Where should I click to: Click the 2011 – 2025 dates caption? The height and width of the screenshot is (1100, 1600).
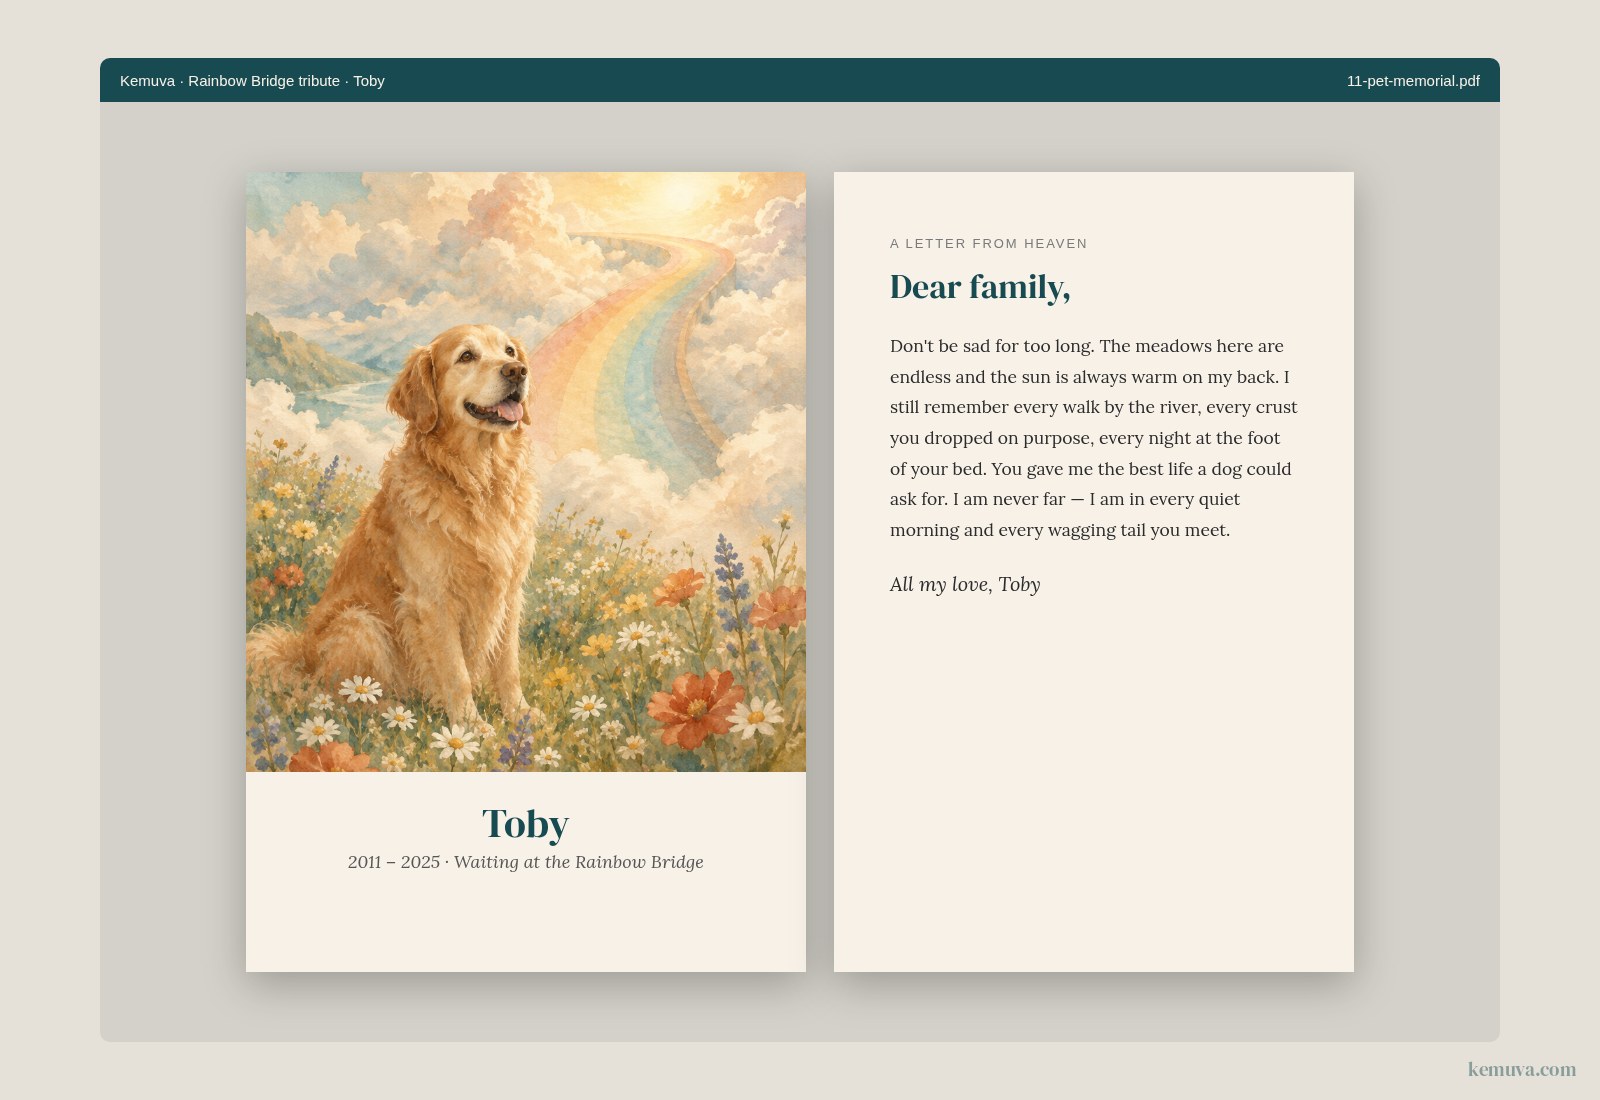point(394,862)
